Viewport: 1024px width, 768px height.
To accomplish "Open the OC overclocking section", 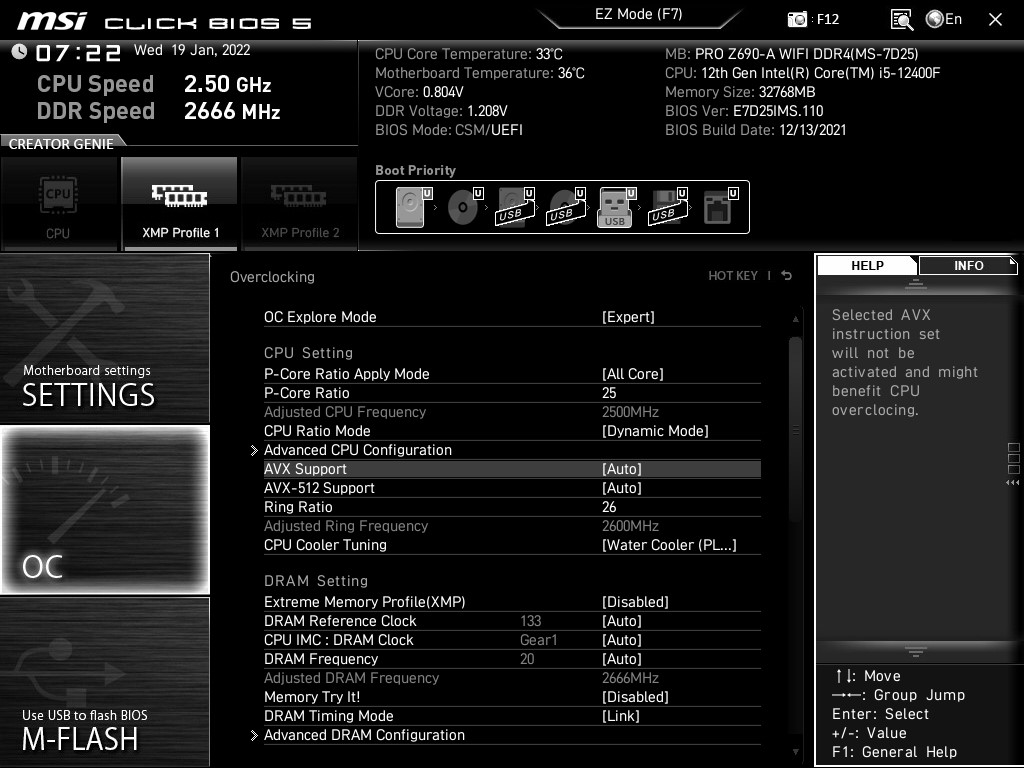I will point(104,510).
